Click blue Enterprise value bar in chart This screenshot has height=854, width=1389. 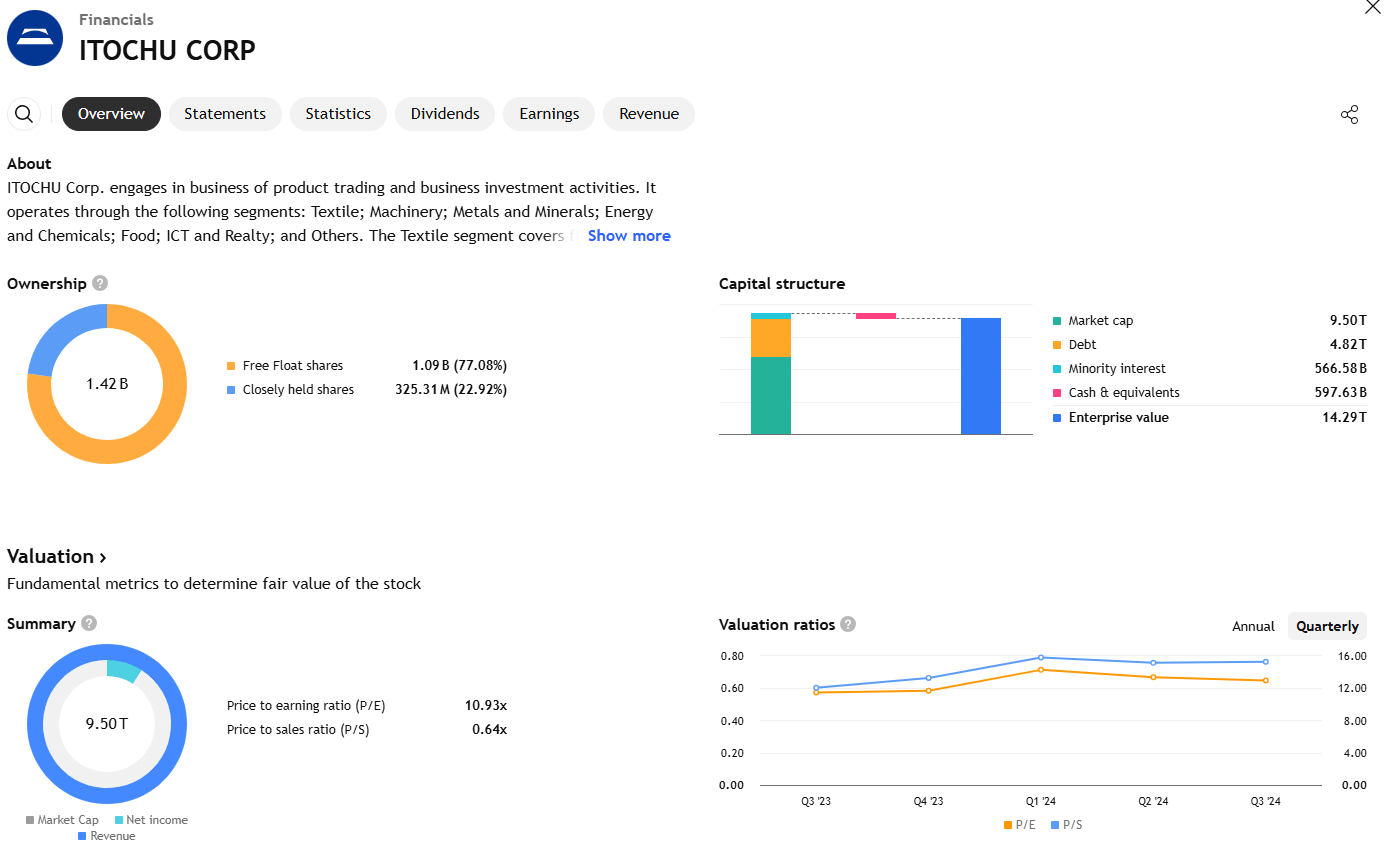(981, 376)
